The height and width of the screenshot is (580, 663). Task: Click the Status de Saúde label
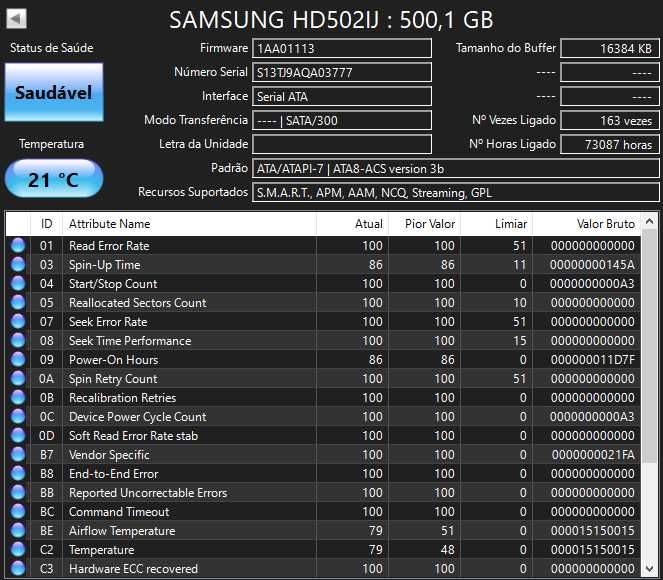[x=52, y=48]
